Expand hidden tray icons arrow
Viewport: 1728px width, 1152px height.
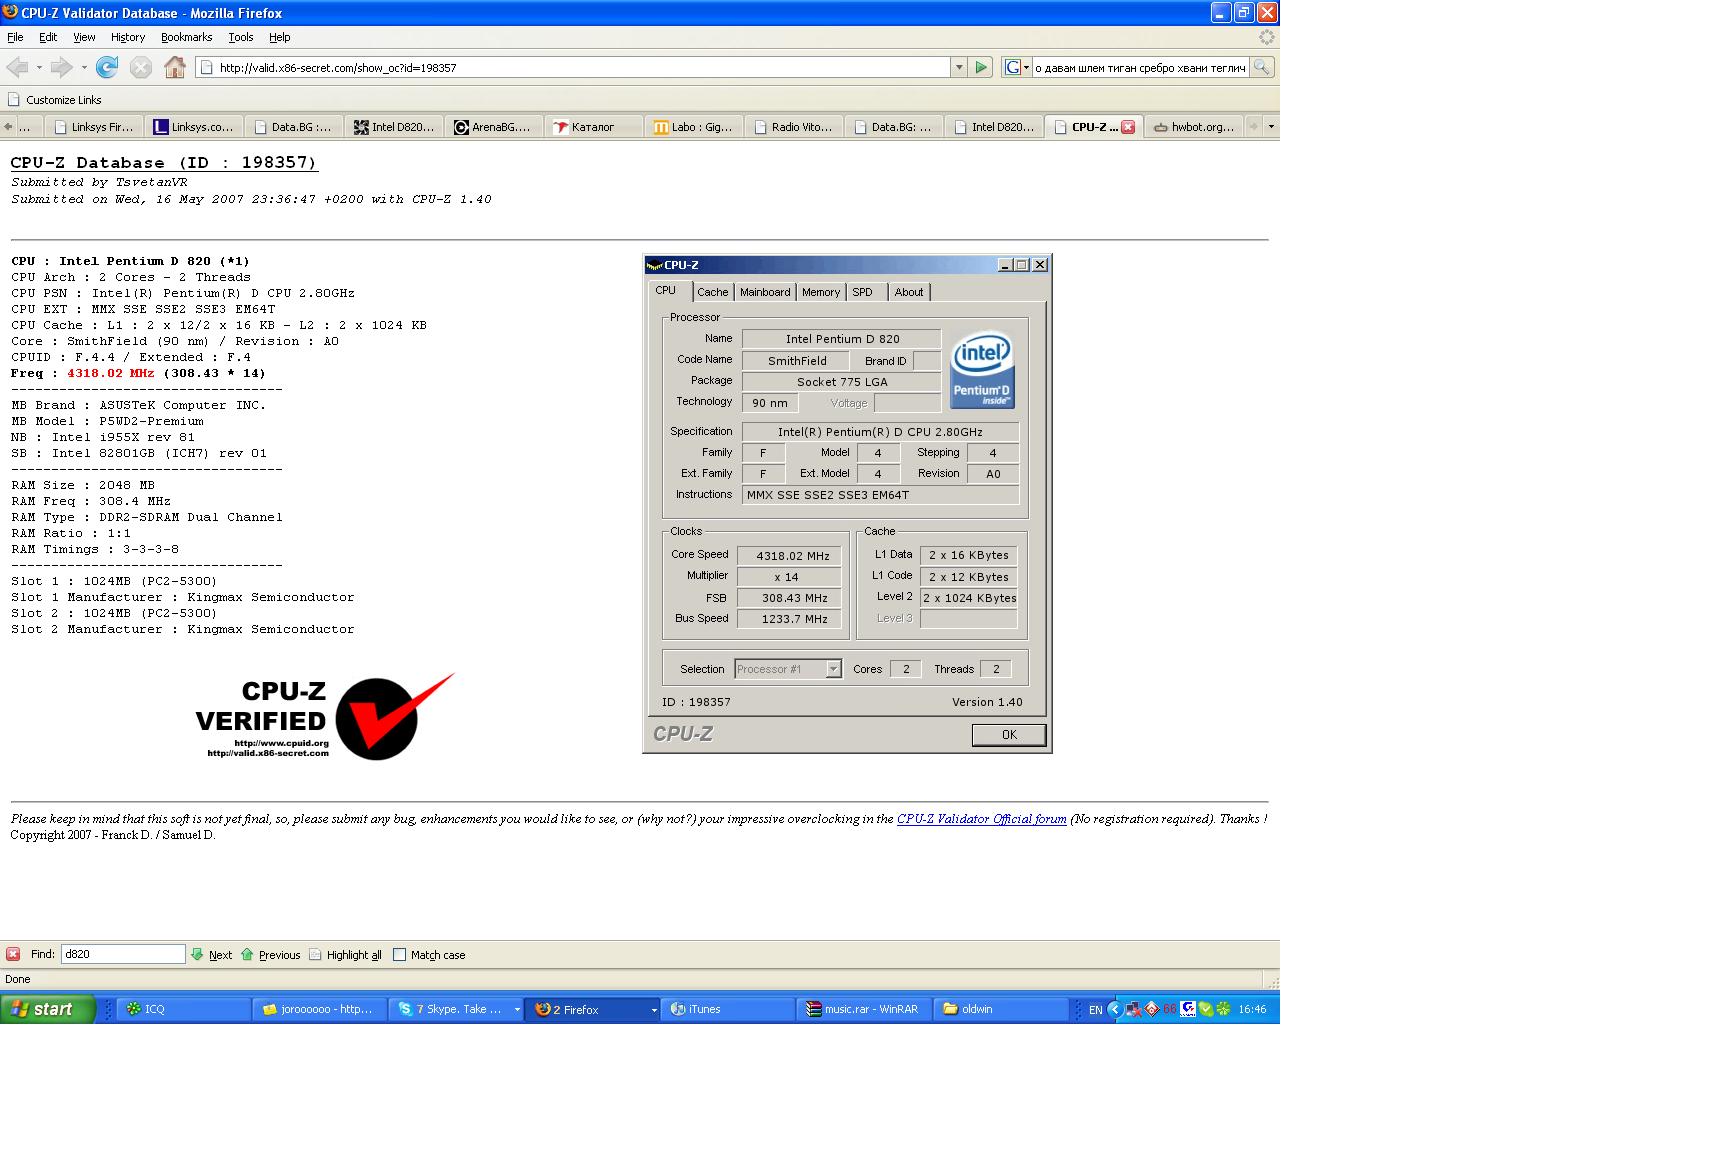tap(1114, 1009)
